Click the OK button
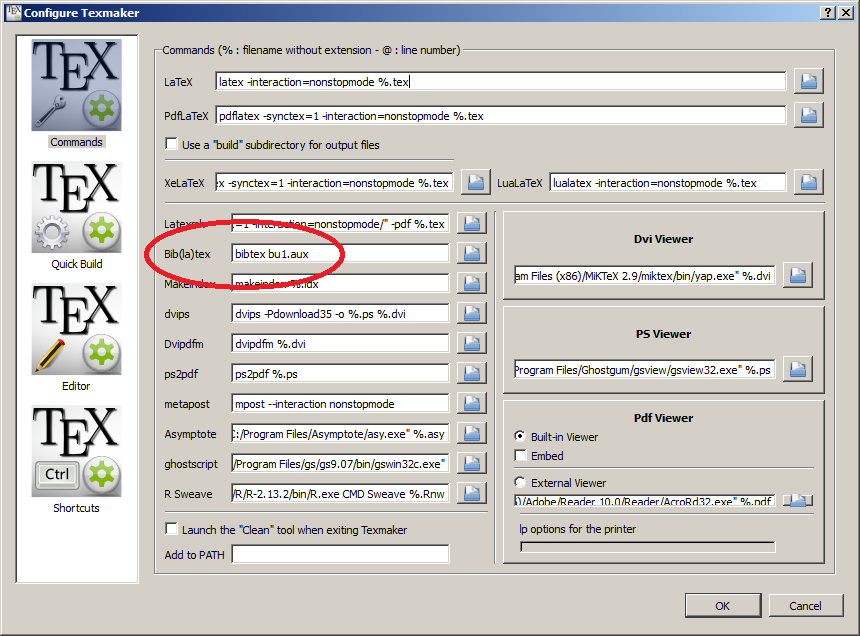The image size is (860, 636). [722, 605]
